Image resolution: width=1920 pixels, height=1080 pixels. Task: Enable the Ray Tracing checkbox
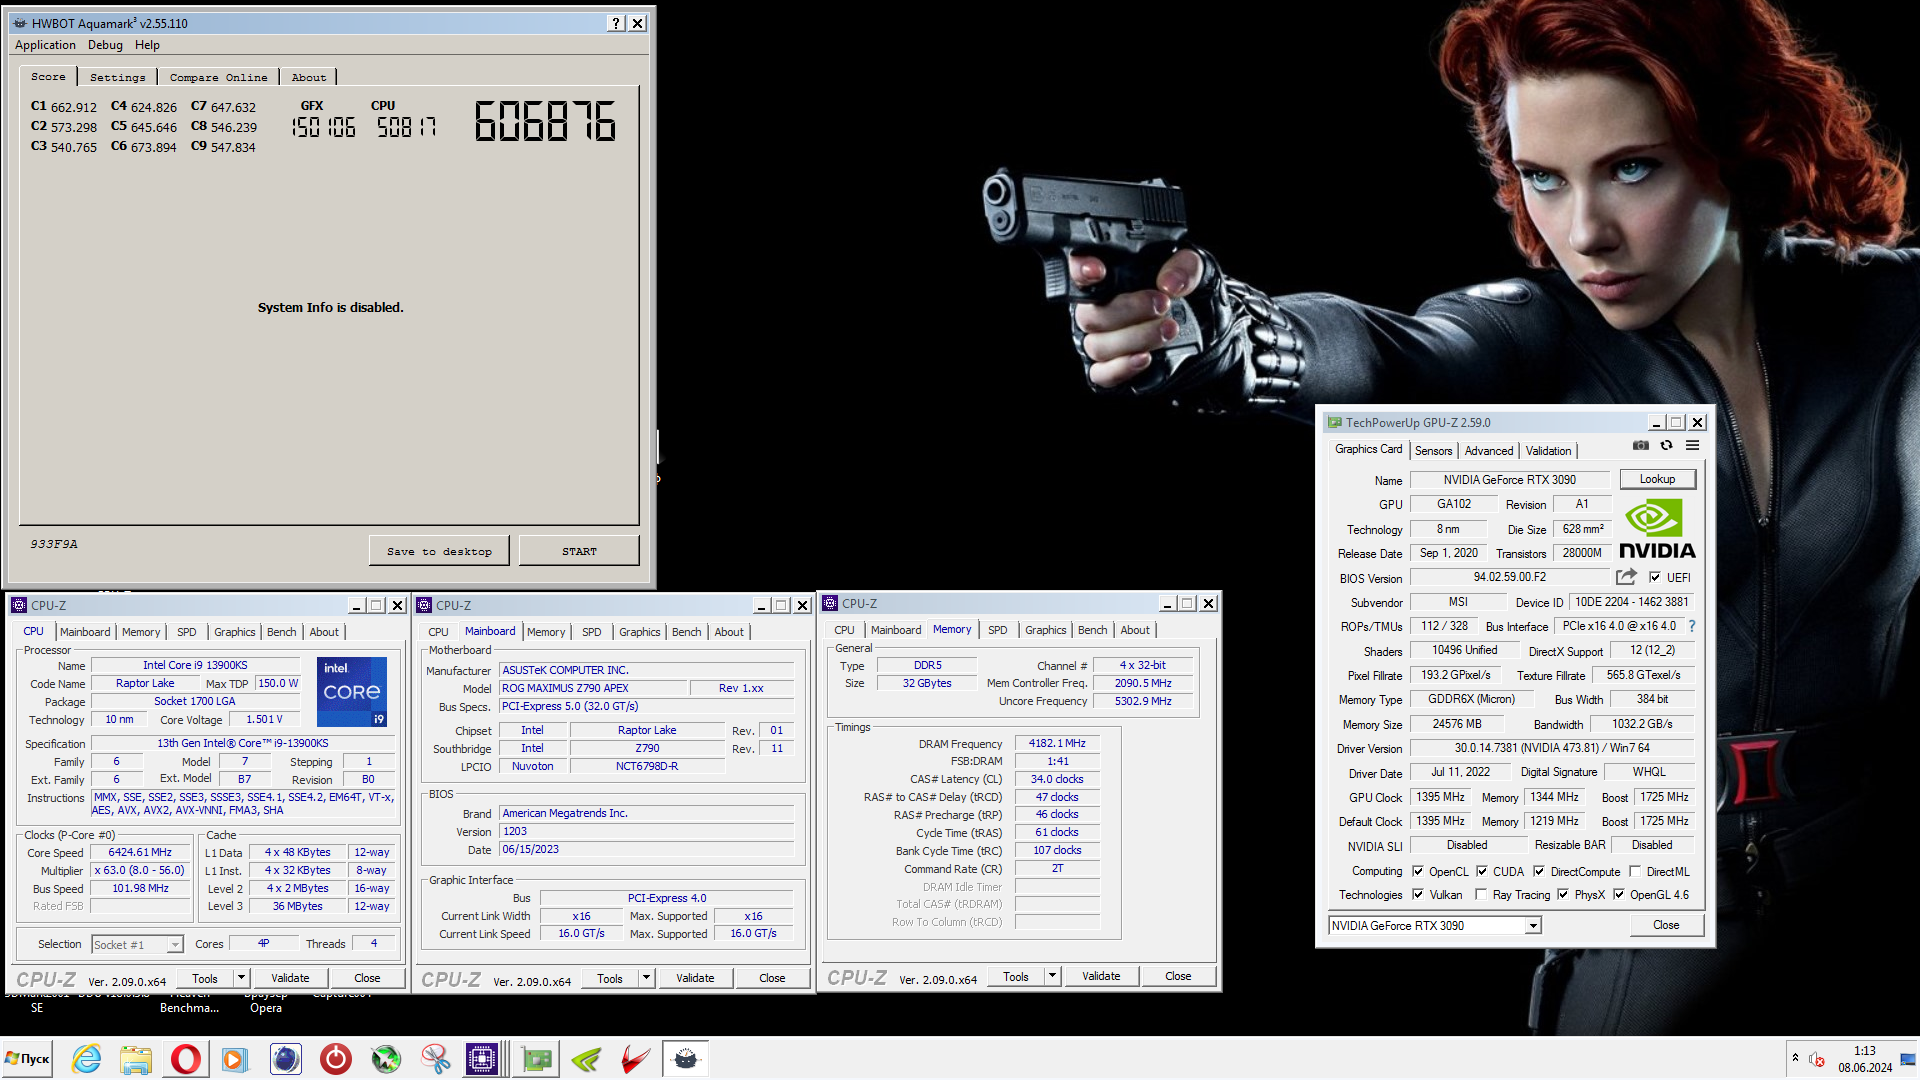[1481, 894]
